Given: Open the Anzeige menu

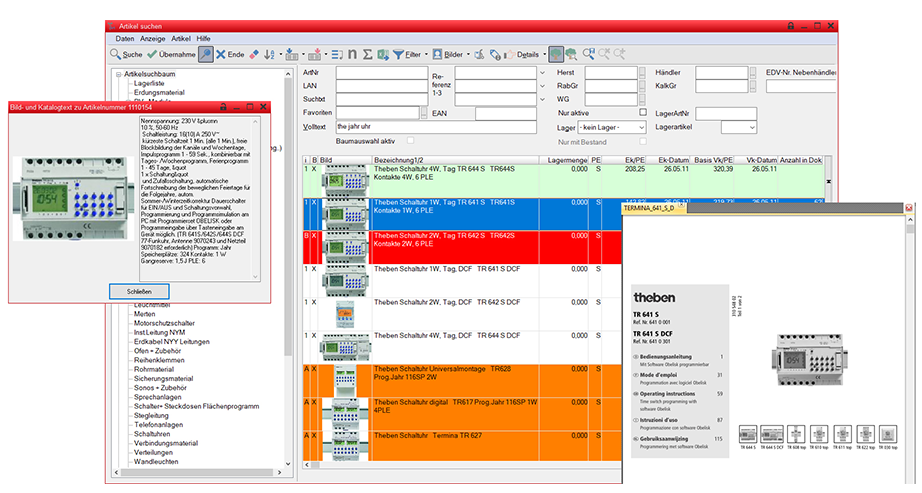Looking at the screenshot, I should pos(152,39).
